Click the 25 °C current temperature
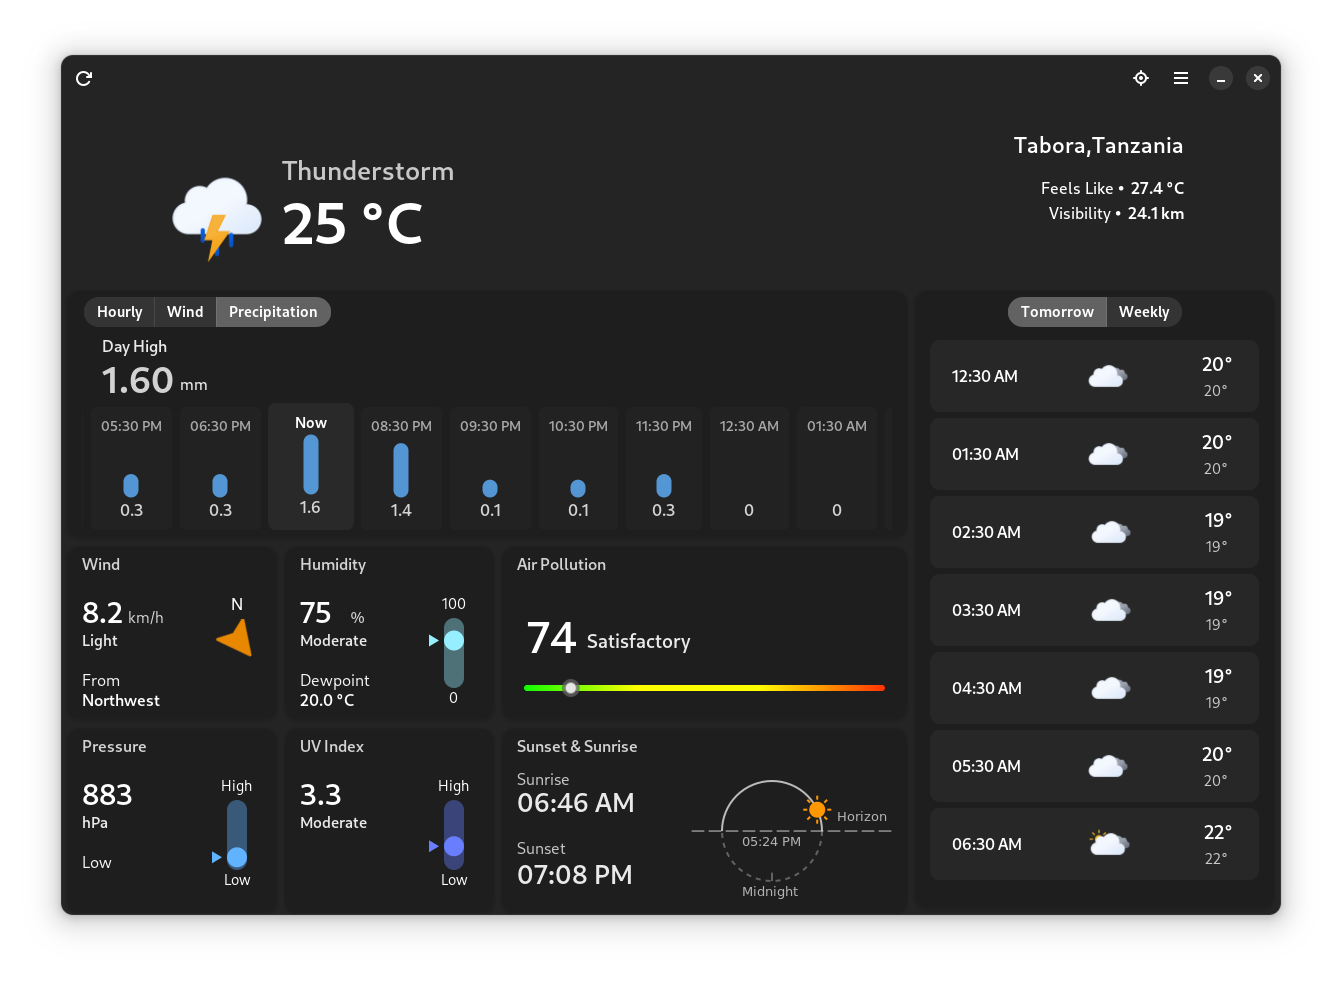 tap(352, 224)
